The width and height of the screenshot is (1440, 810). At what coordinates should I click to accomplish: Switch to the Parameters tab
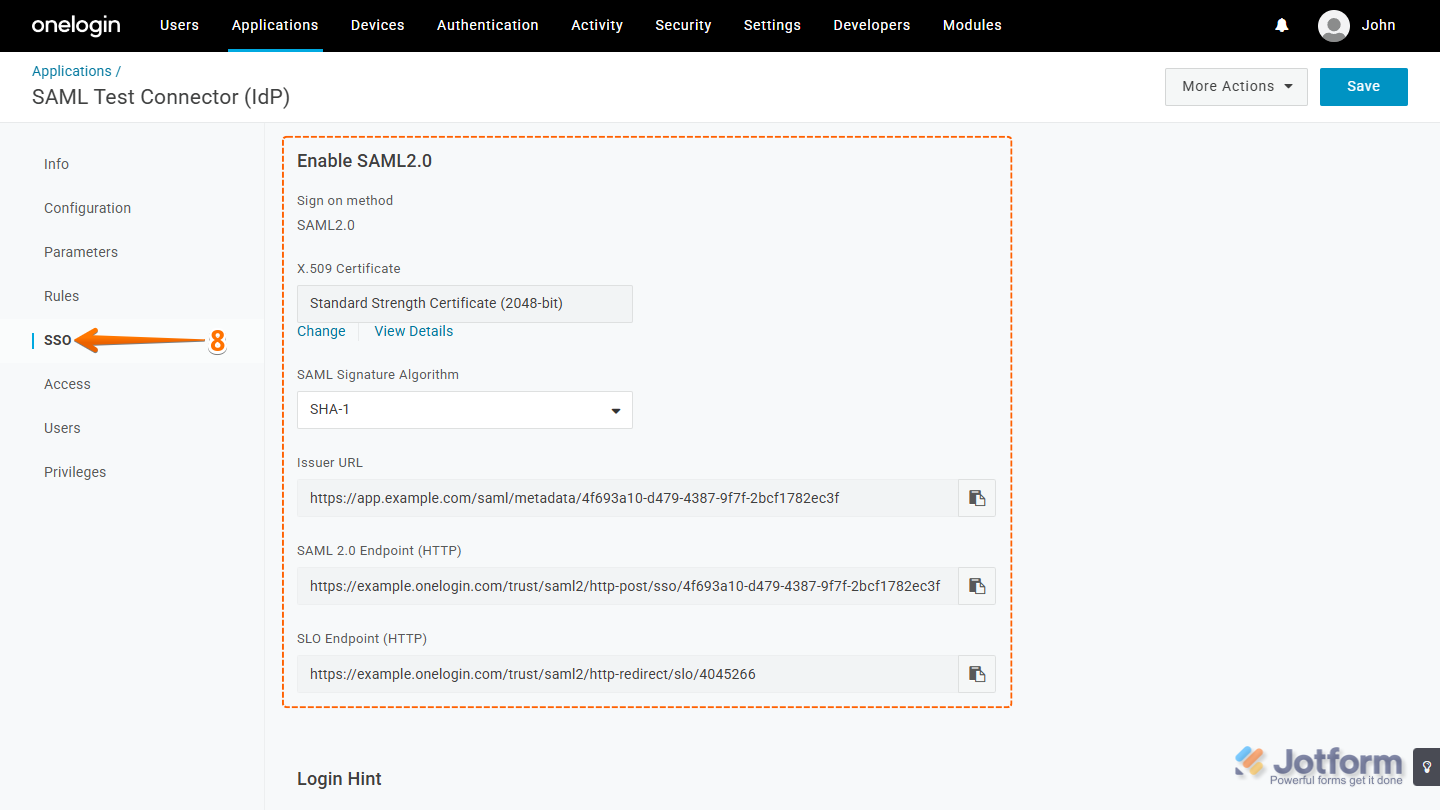(81, 252)
